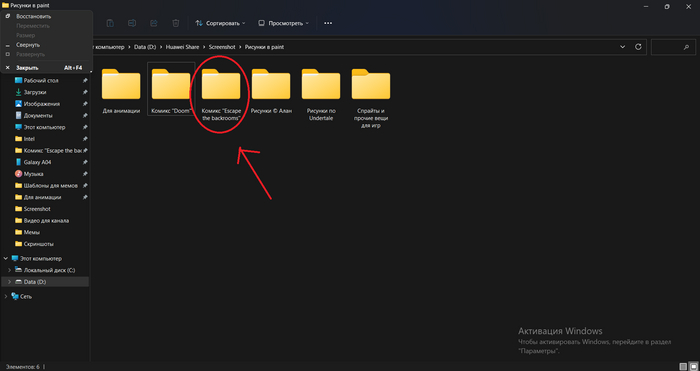Open Galaxy A04 device in sidebar
This screenshot has width=700, height=371.
tap(38, 162)
